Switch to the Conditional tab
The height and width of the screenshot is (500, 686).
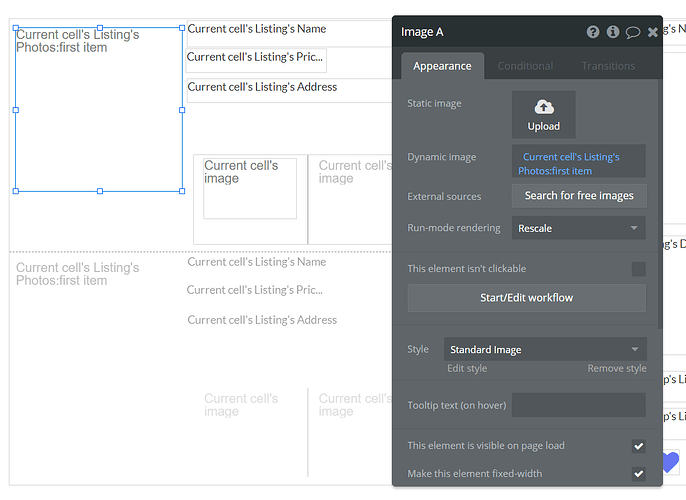click(525, 66)
